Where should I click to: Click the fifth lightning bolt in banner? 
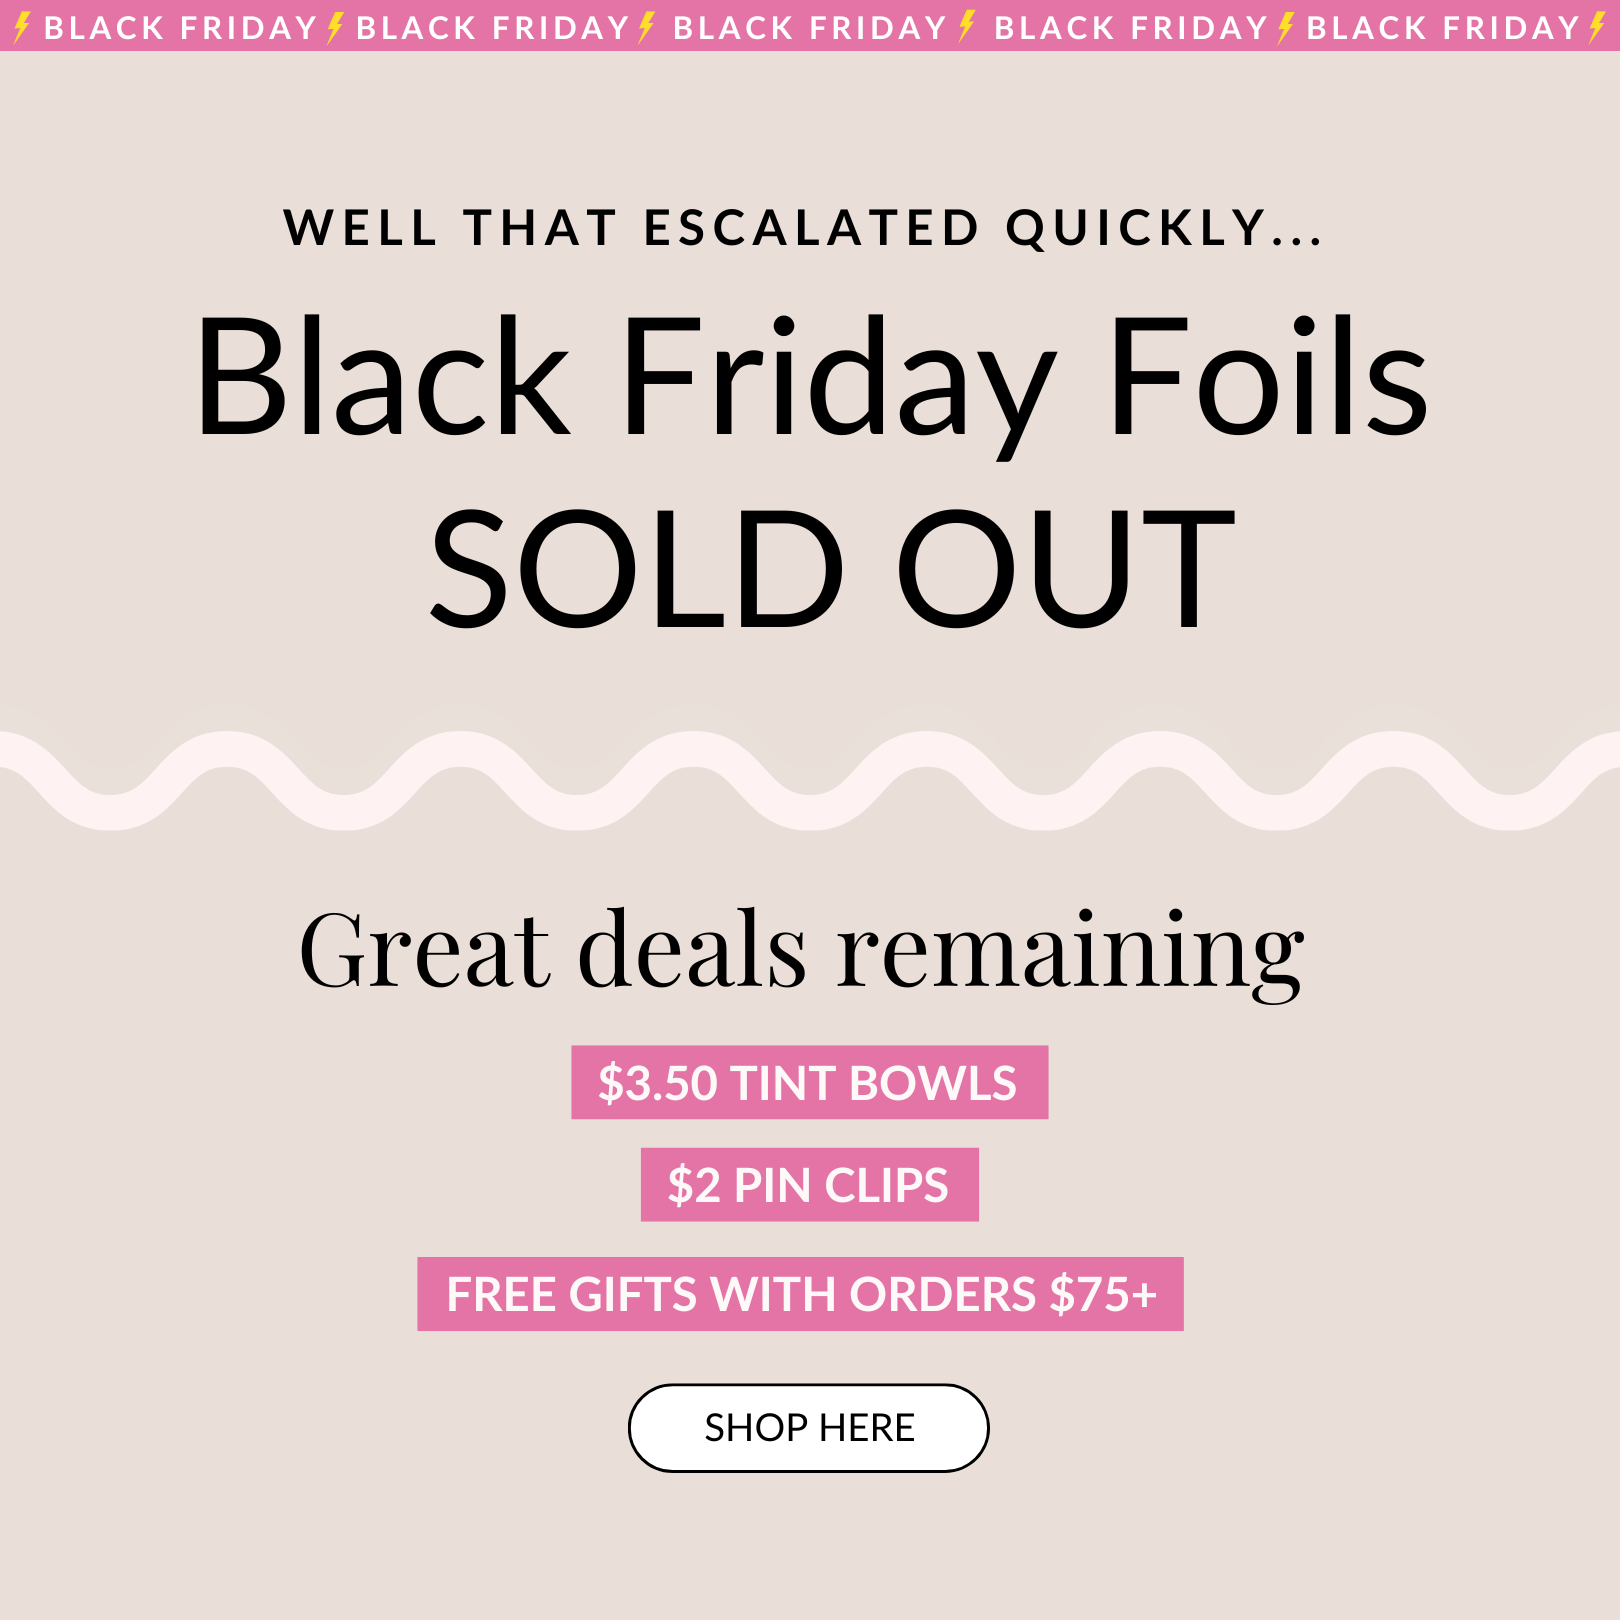(1287, 27)
